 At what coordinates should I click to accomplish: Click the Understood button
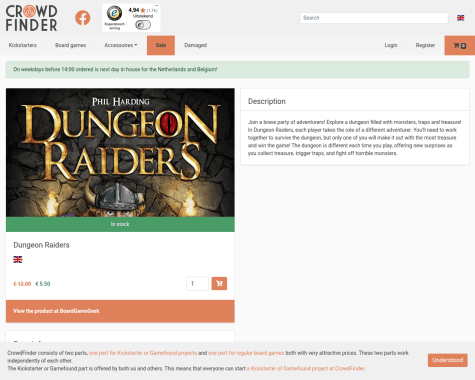[448, 360]
